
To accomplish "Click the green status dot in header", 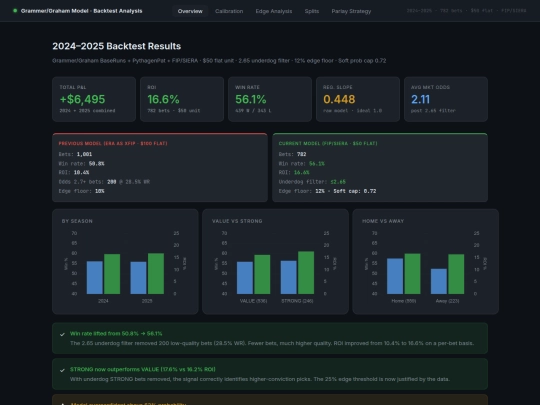I will point(15,11).
